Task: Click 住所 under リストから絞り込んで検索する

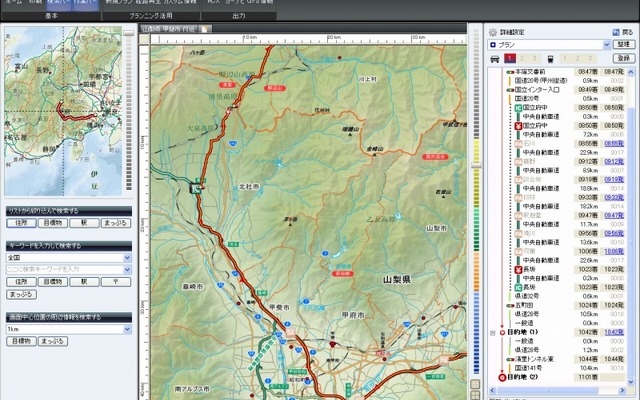Action: (x=21, y=223)
